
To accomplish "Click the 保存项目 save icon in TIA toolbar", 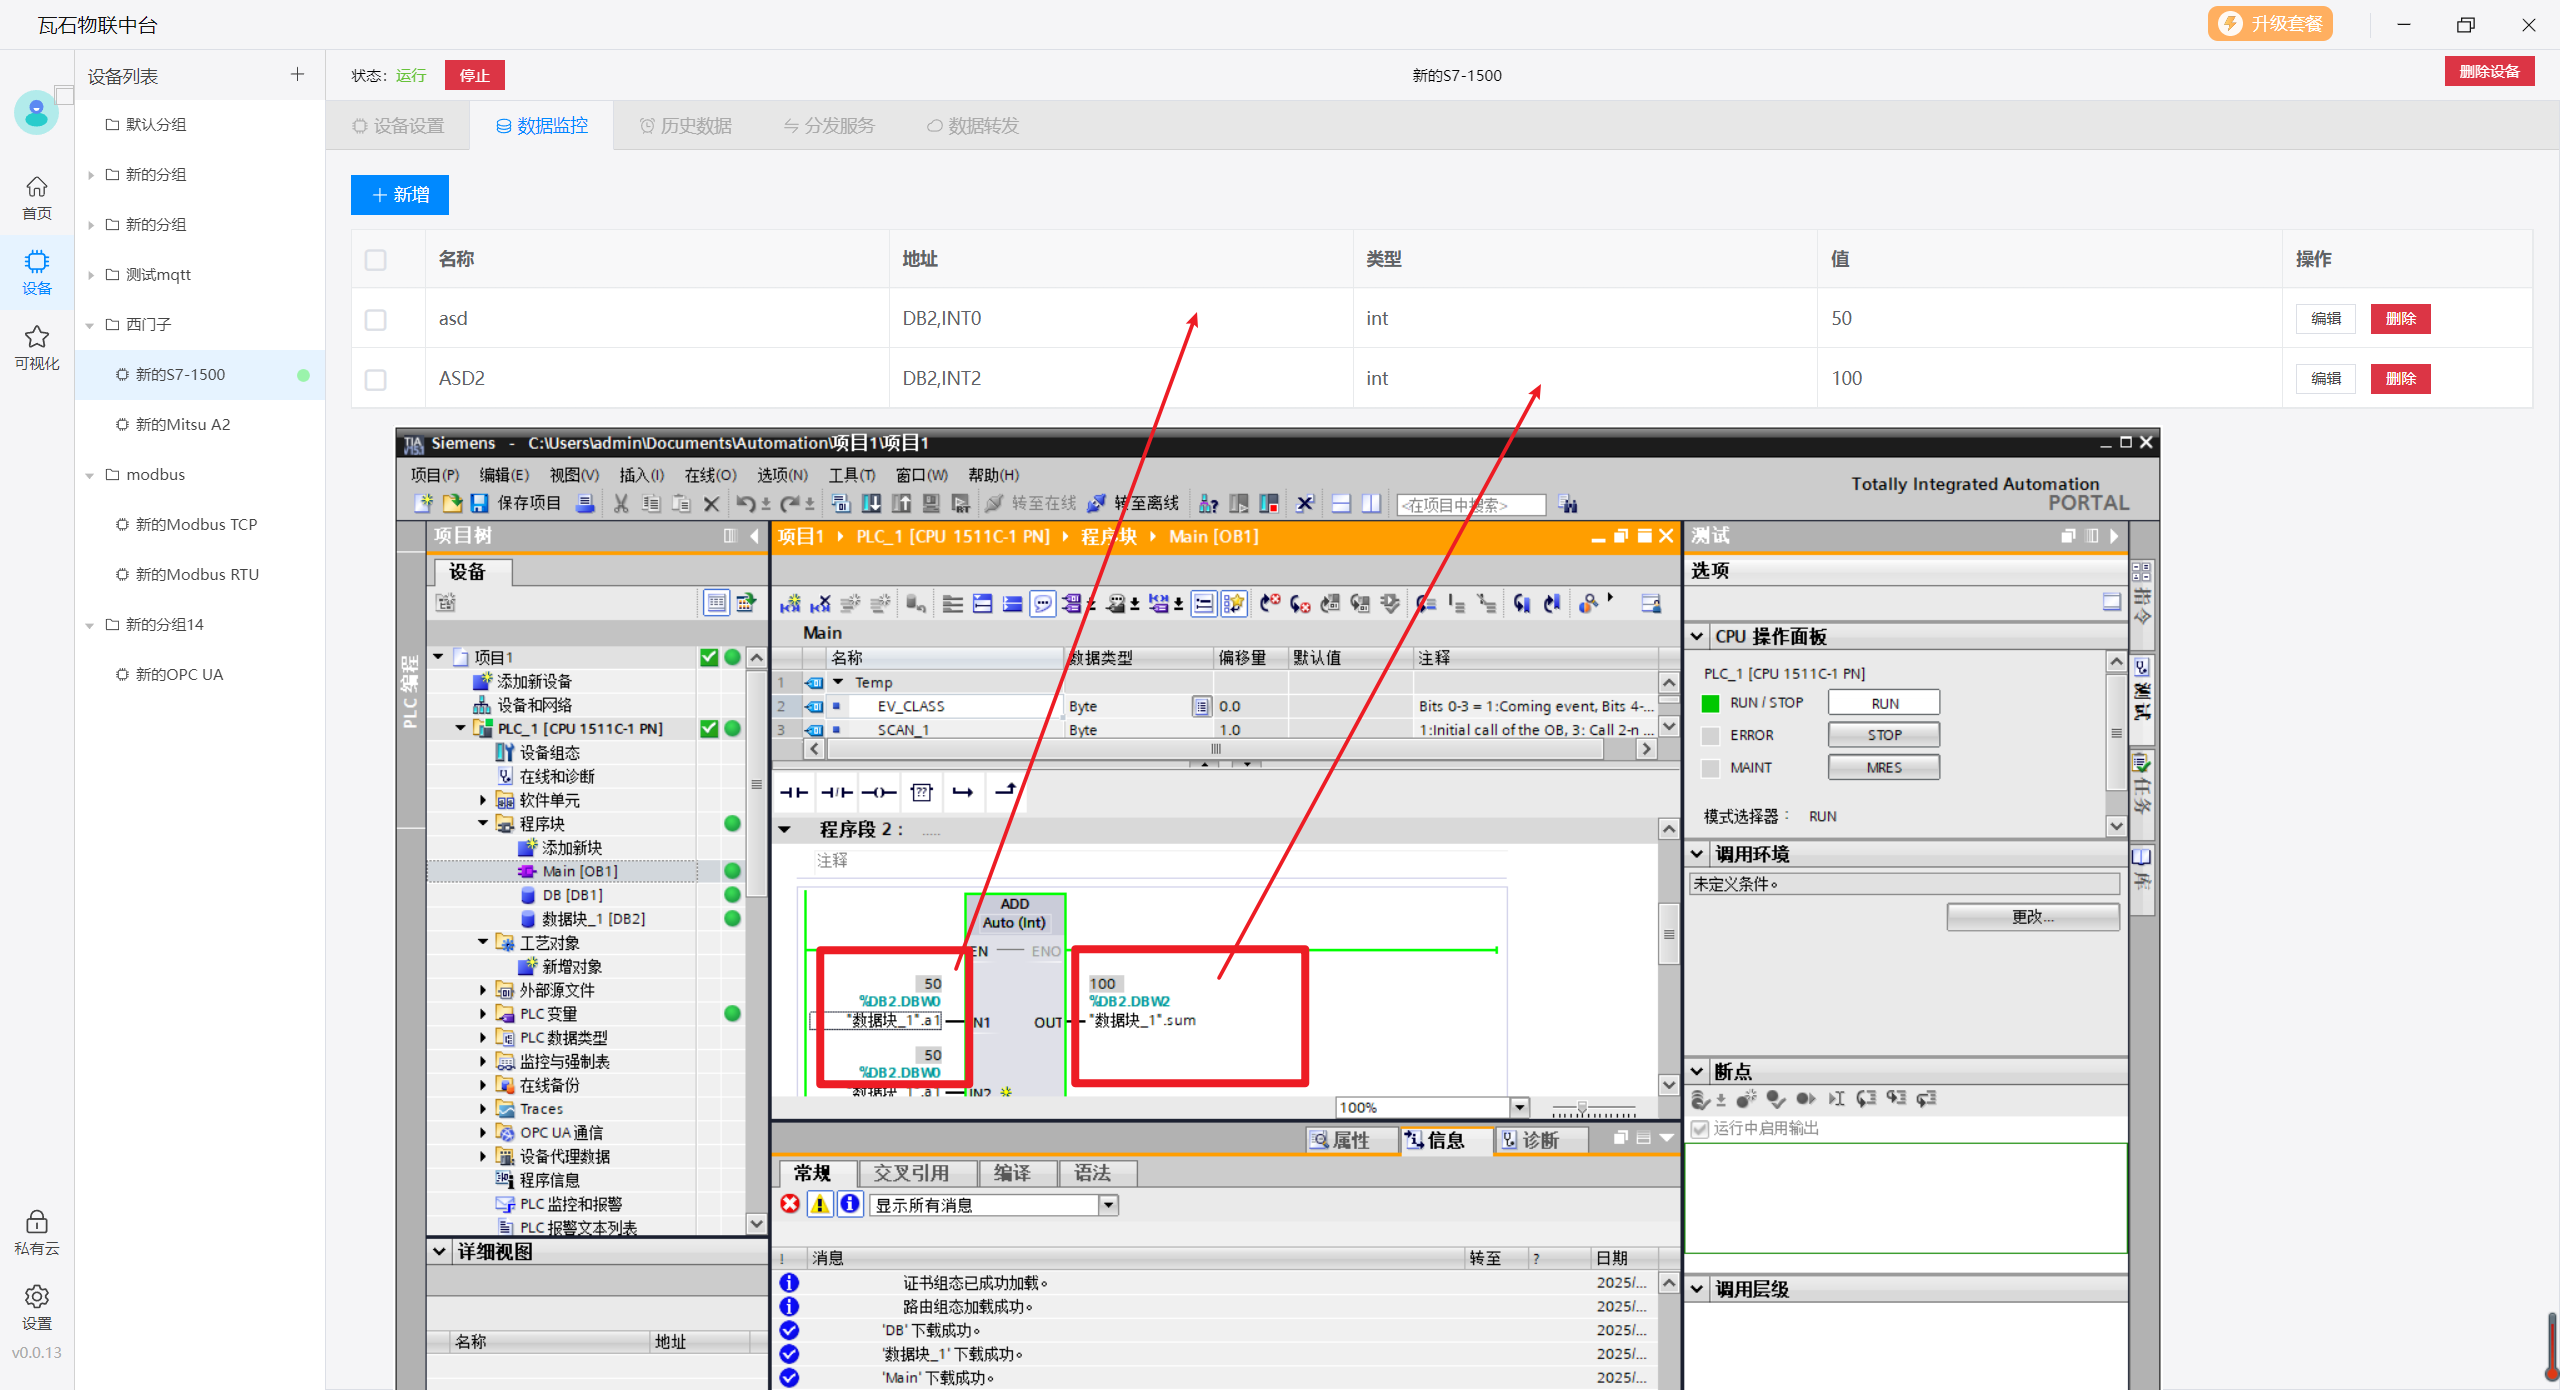I will tap(479, 503).
